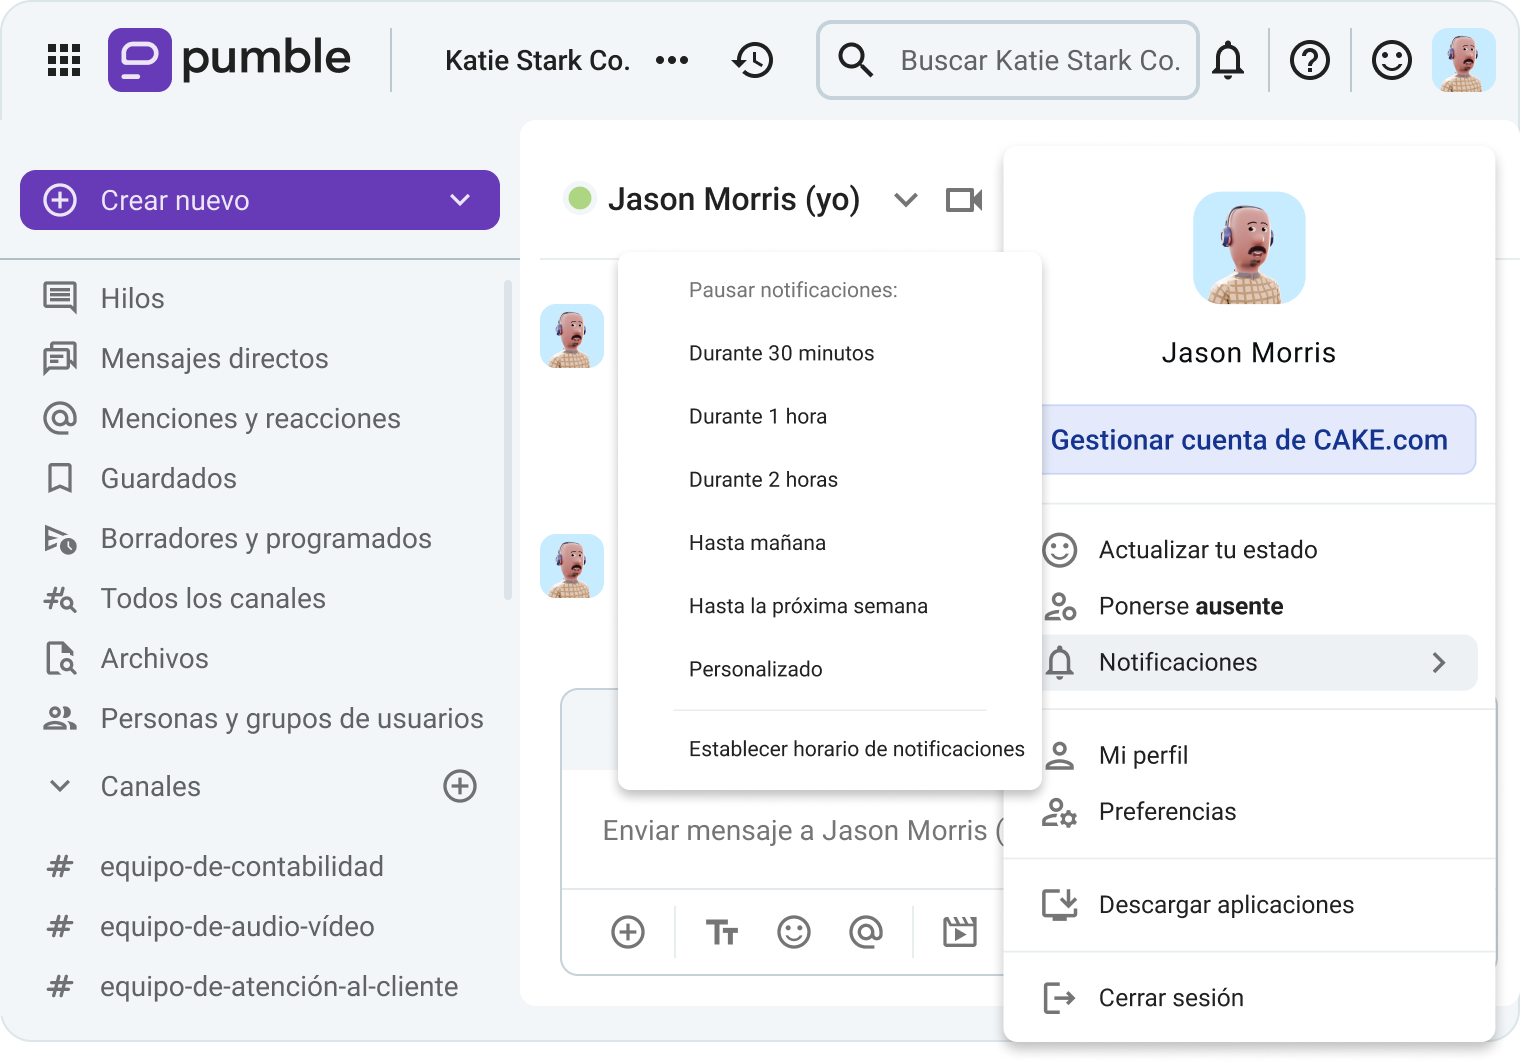Click the Borradores y programados icon
This screenshot has width=1540, height=1064.
[x=60, y=538]
